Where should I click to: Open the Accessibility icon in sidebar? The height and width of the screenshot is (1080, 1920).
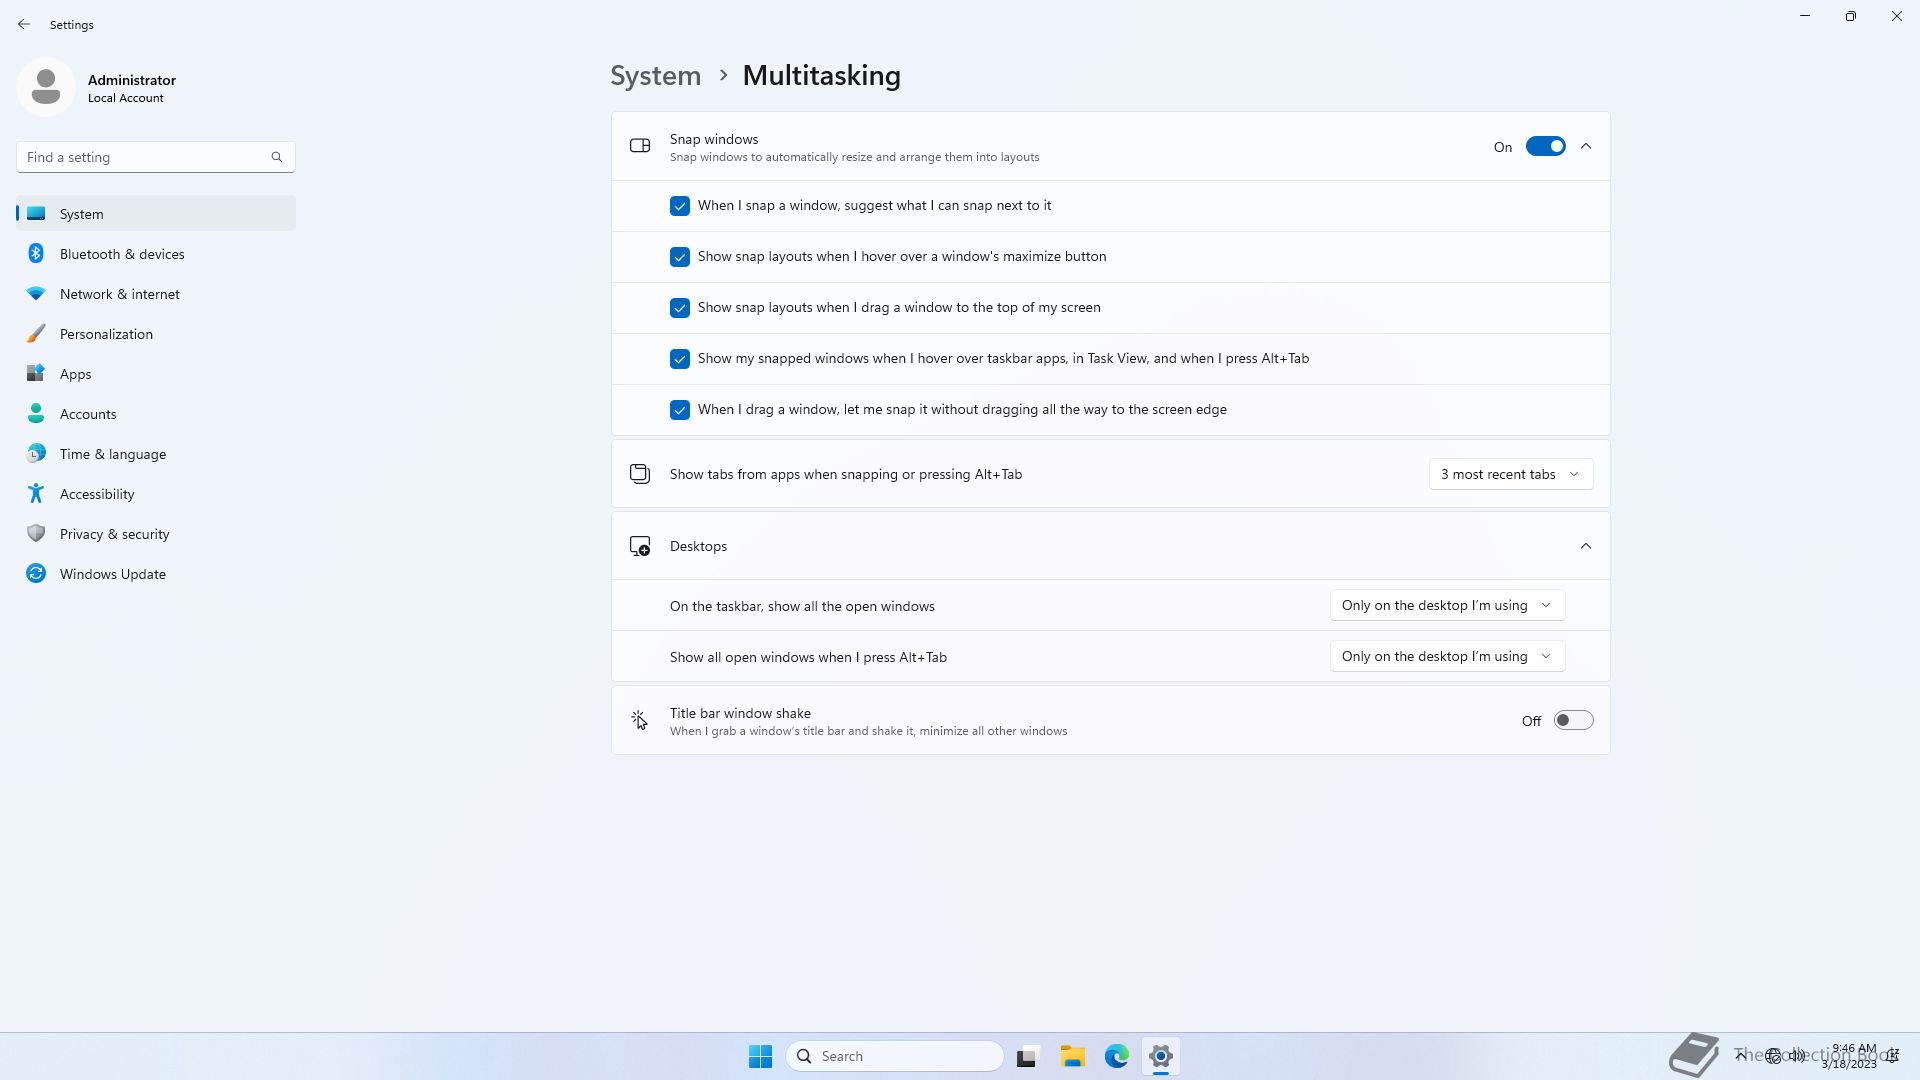36,494
